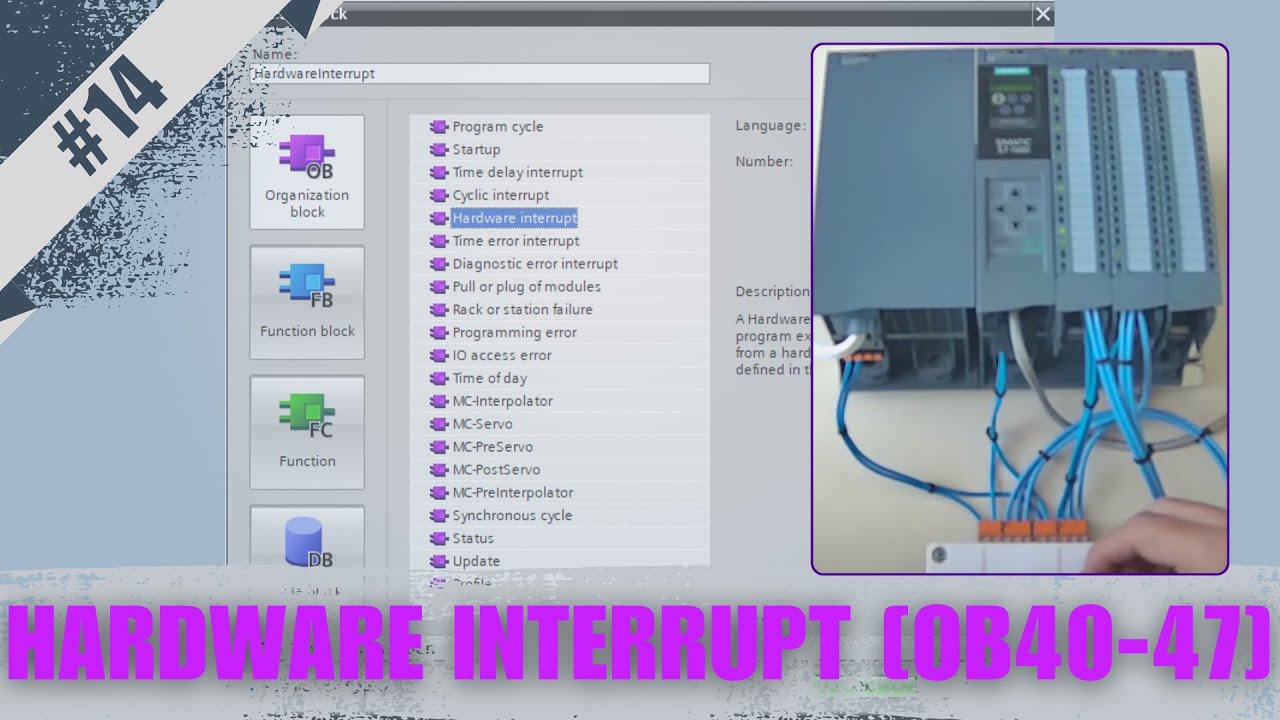The image size is (1280, 720).
Task: Click the PLC hardware video inset
Action: (x=1020, y=309)
